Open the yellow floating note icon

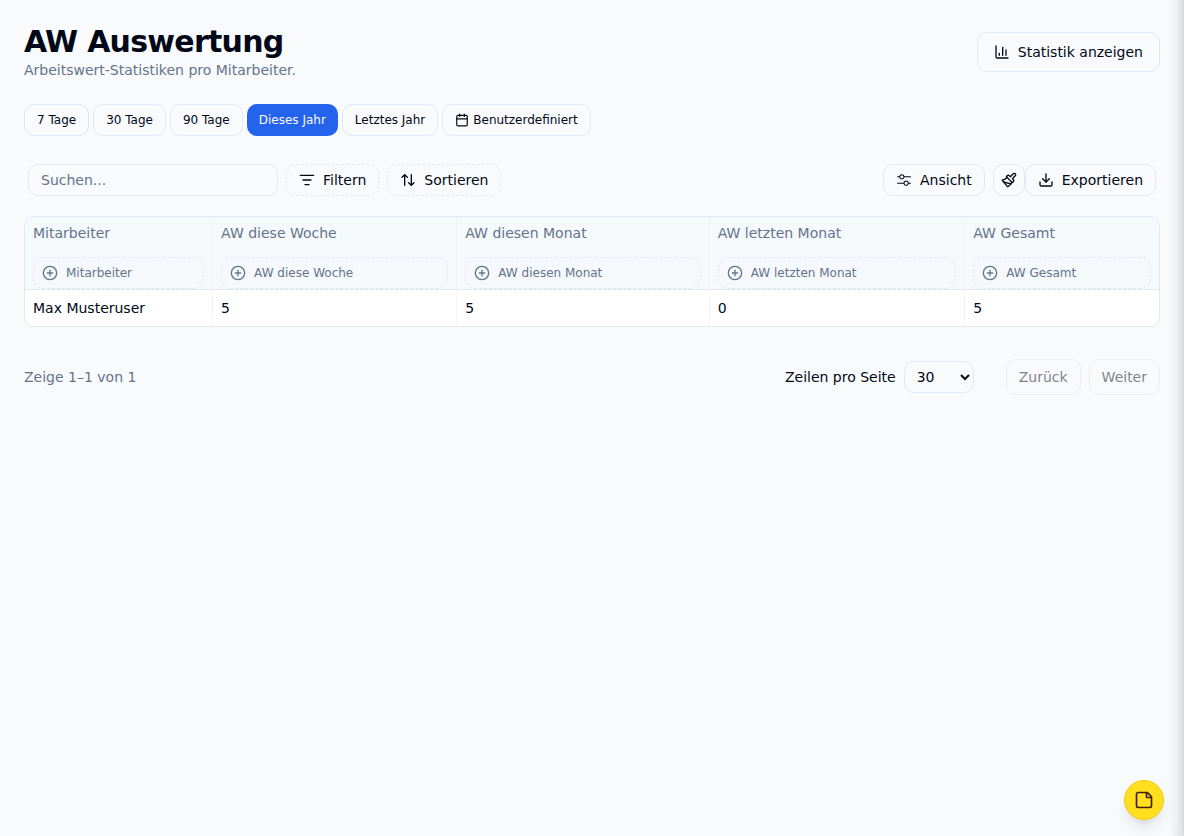(1143, 800)
